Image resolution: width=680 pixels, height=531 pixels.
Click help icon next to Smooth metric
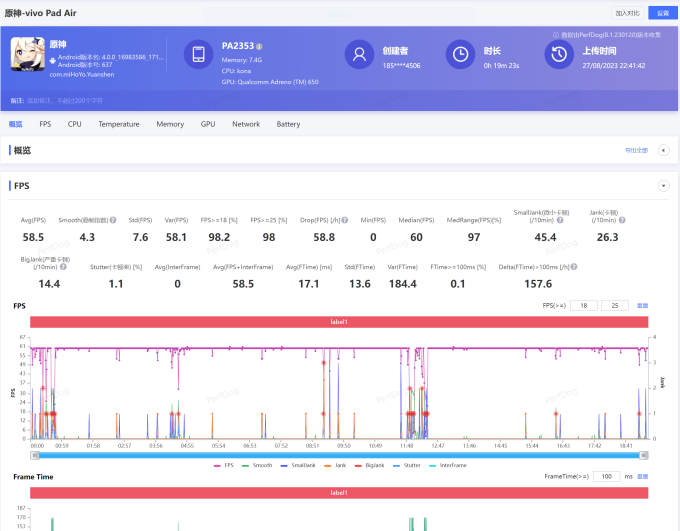(x=113, y=220)
